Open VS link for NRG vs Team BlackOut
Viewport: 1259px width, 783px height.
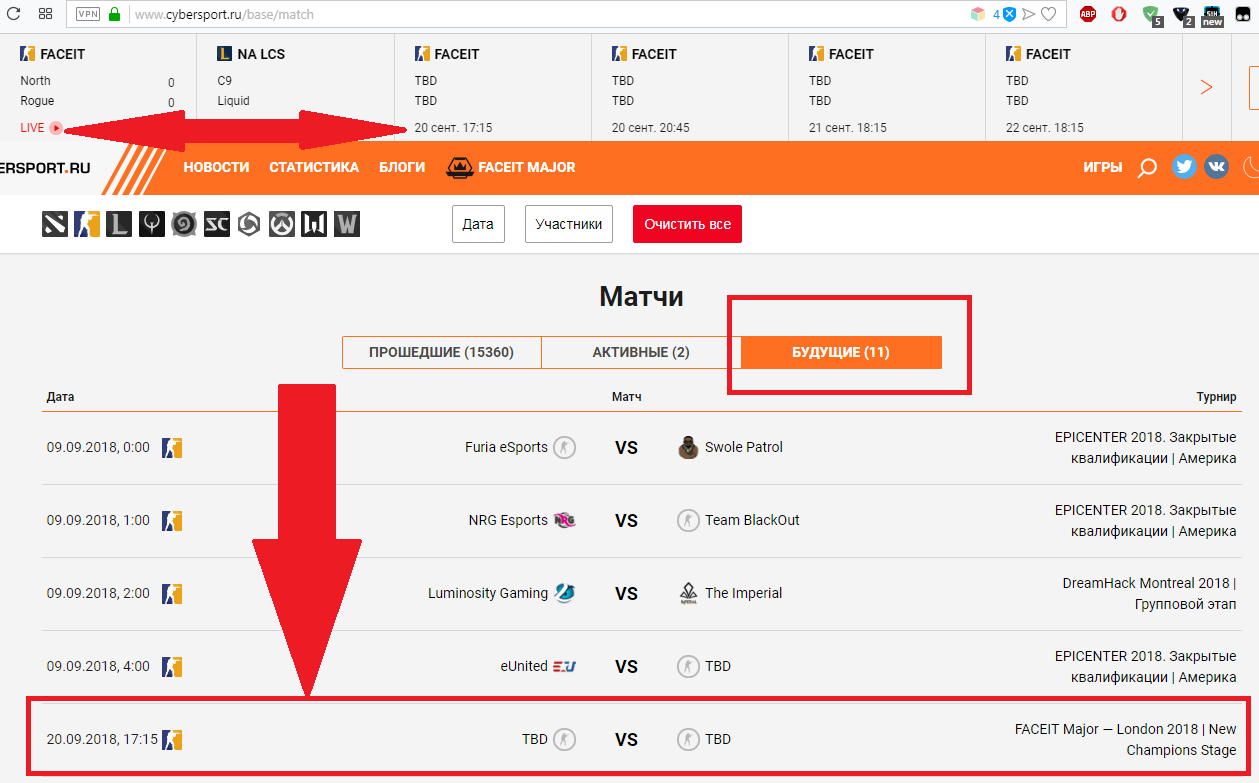[626, 521]
